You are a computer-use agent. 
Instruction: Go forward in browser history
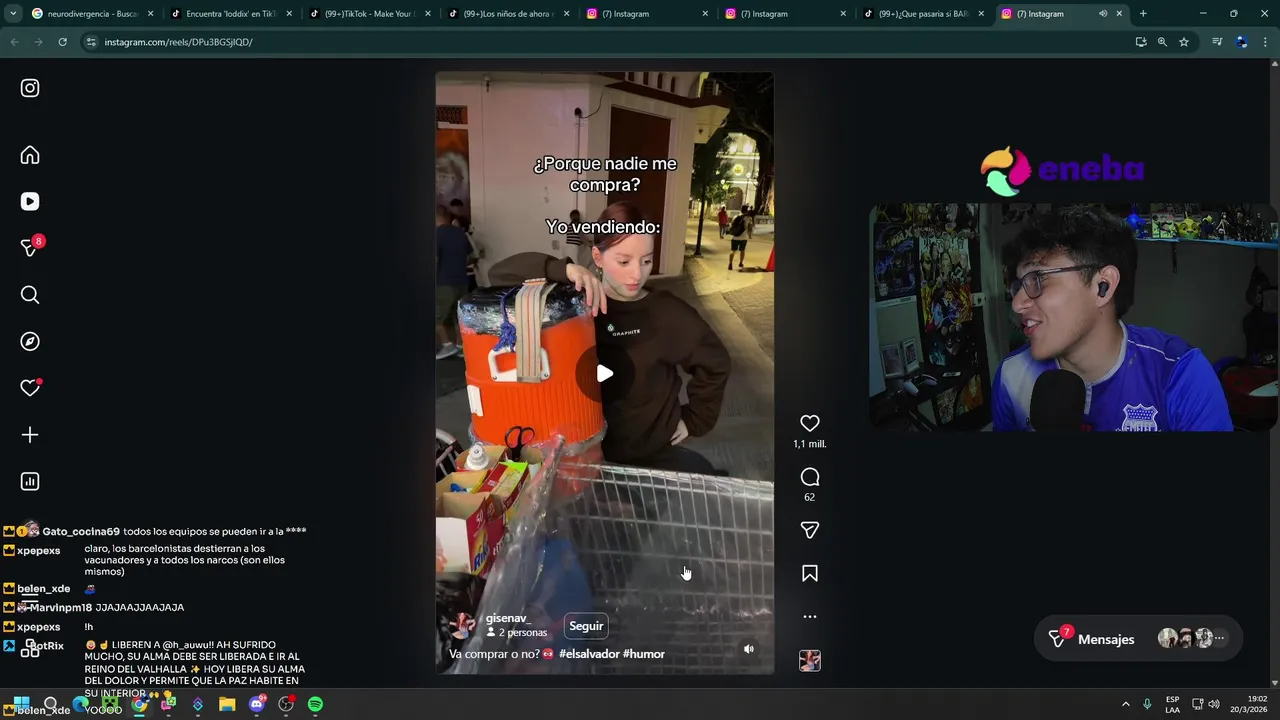click(x=38, y=42)
